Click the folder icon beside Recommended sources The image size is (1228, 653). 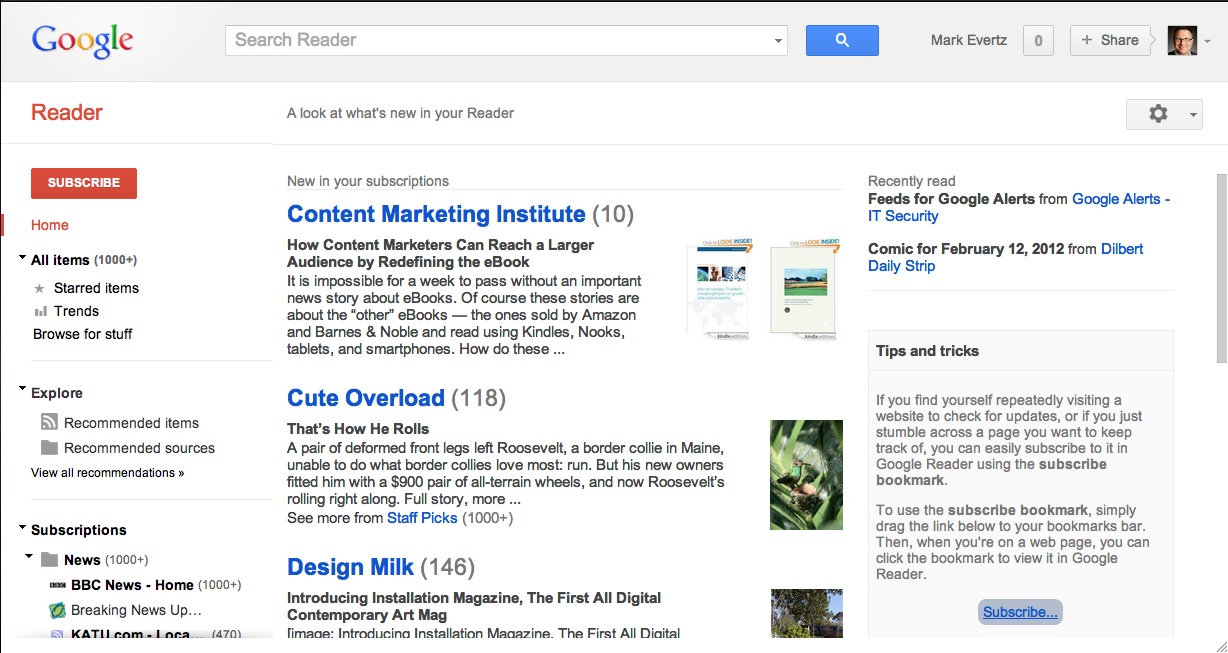click(49, 448)
